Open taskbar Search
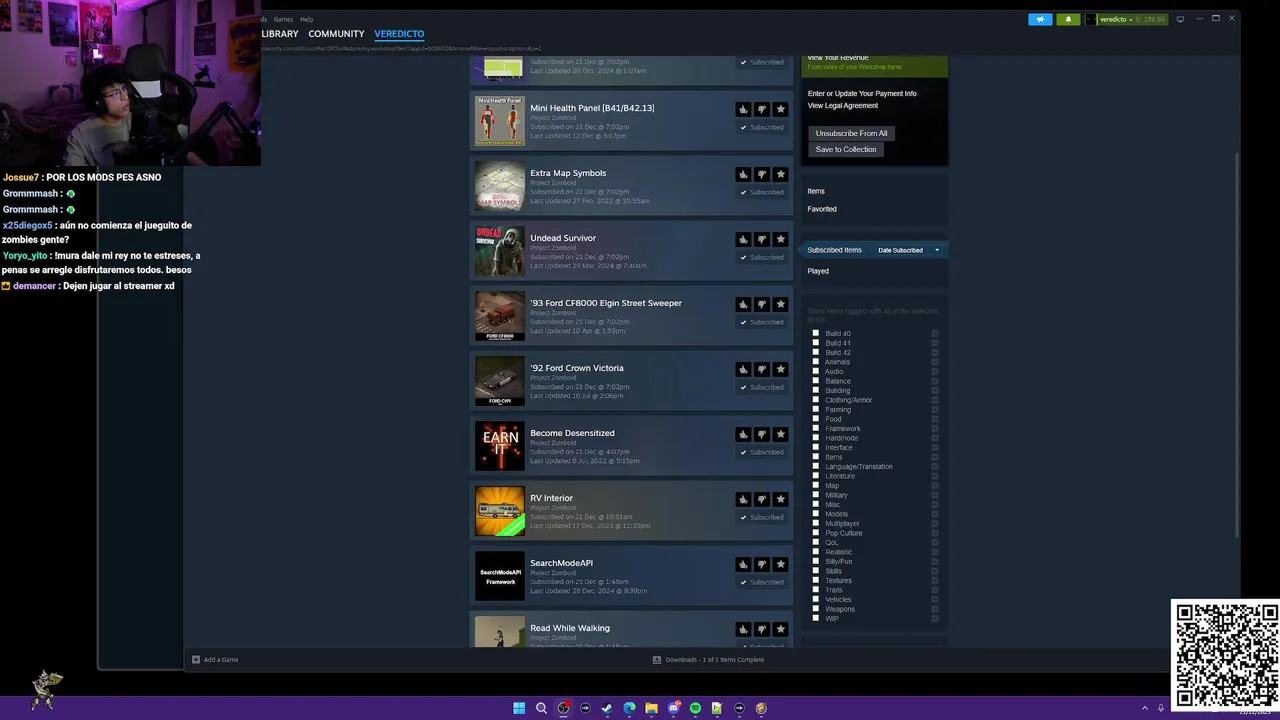 (x=541, y=708)
